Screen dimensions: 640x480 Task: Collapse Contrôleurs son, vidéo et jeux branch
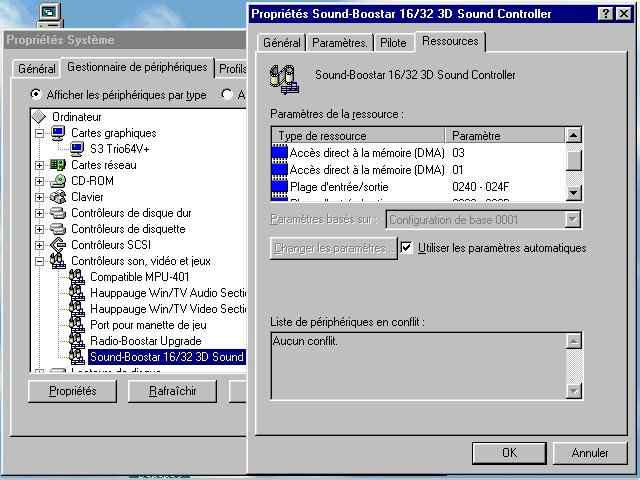39,261
